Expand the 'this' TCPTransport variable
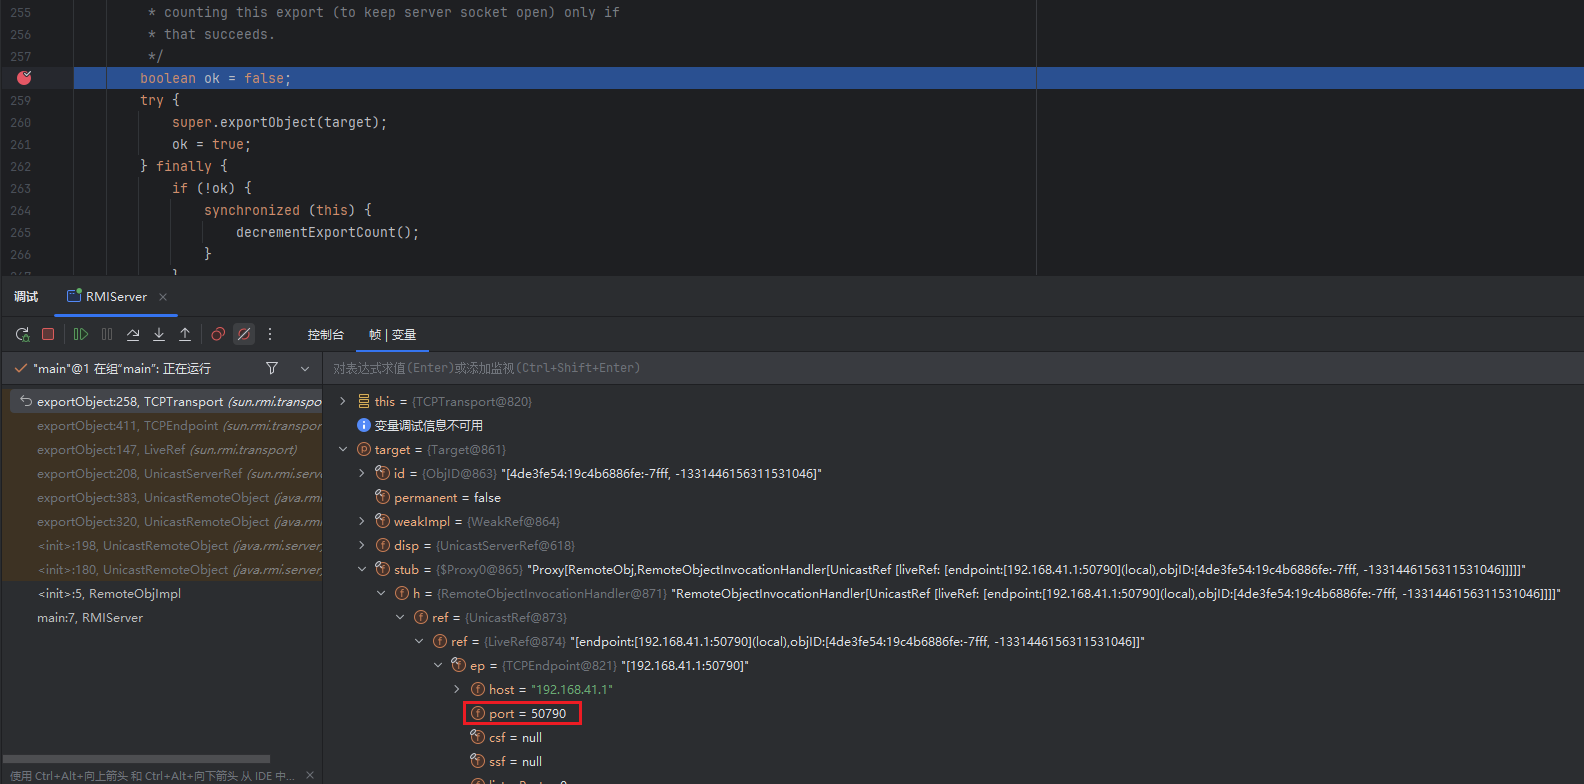The image size is (1584, 784). pyautogui.click(x=343, y=401)
